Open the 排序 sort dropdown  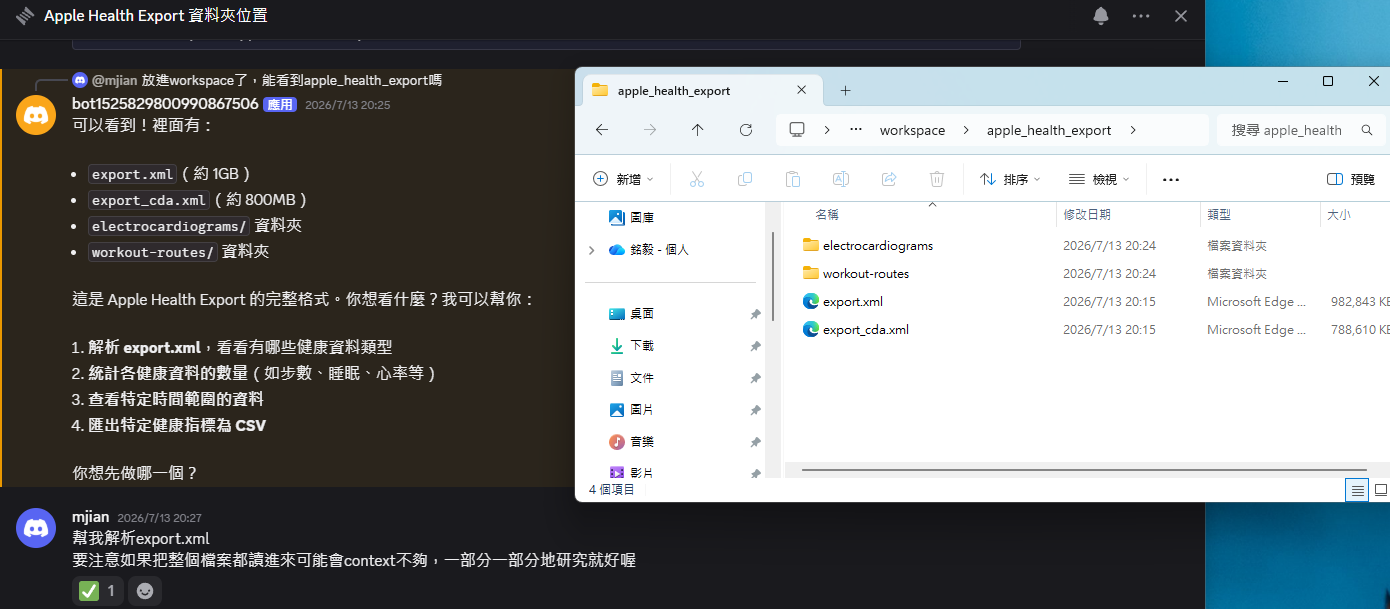pyautogui.click(x=1010, y=179)
